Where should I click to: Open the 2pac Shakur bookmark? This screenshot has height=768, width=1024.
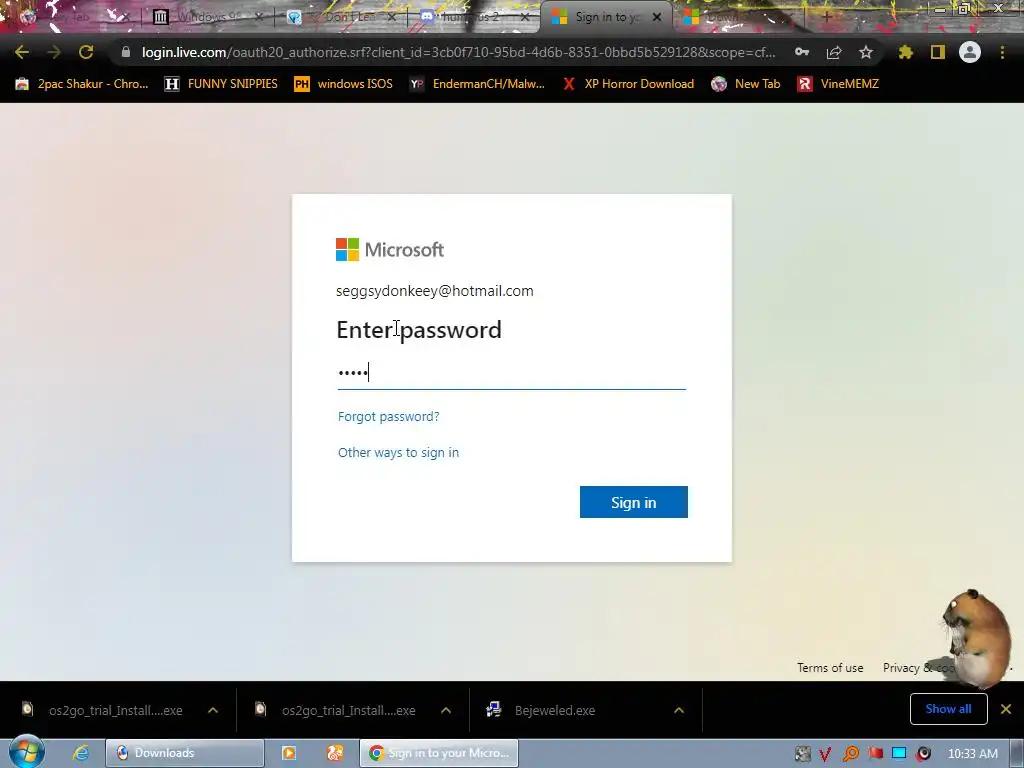[82, 84]
